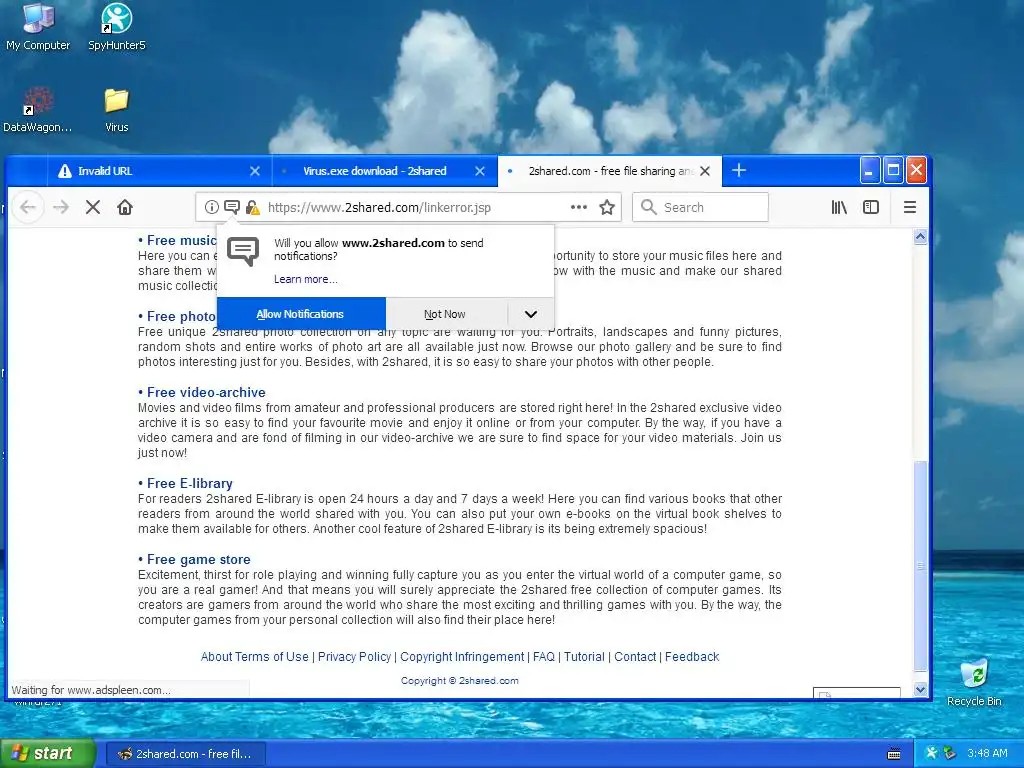1024x768 pixels.
Task: Close the Invalid URL tab
Action: point(255,171)
